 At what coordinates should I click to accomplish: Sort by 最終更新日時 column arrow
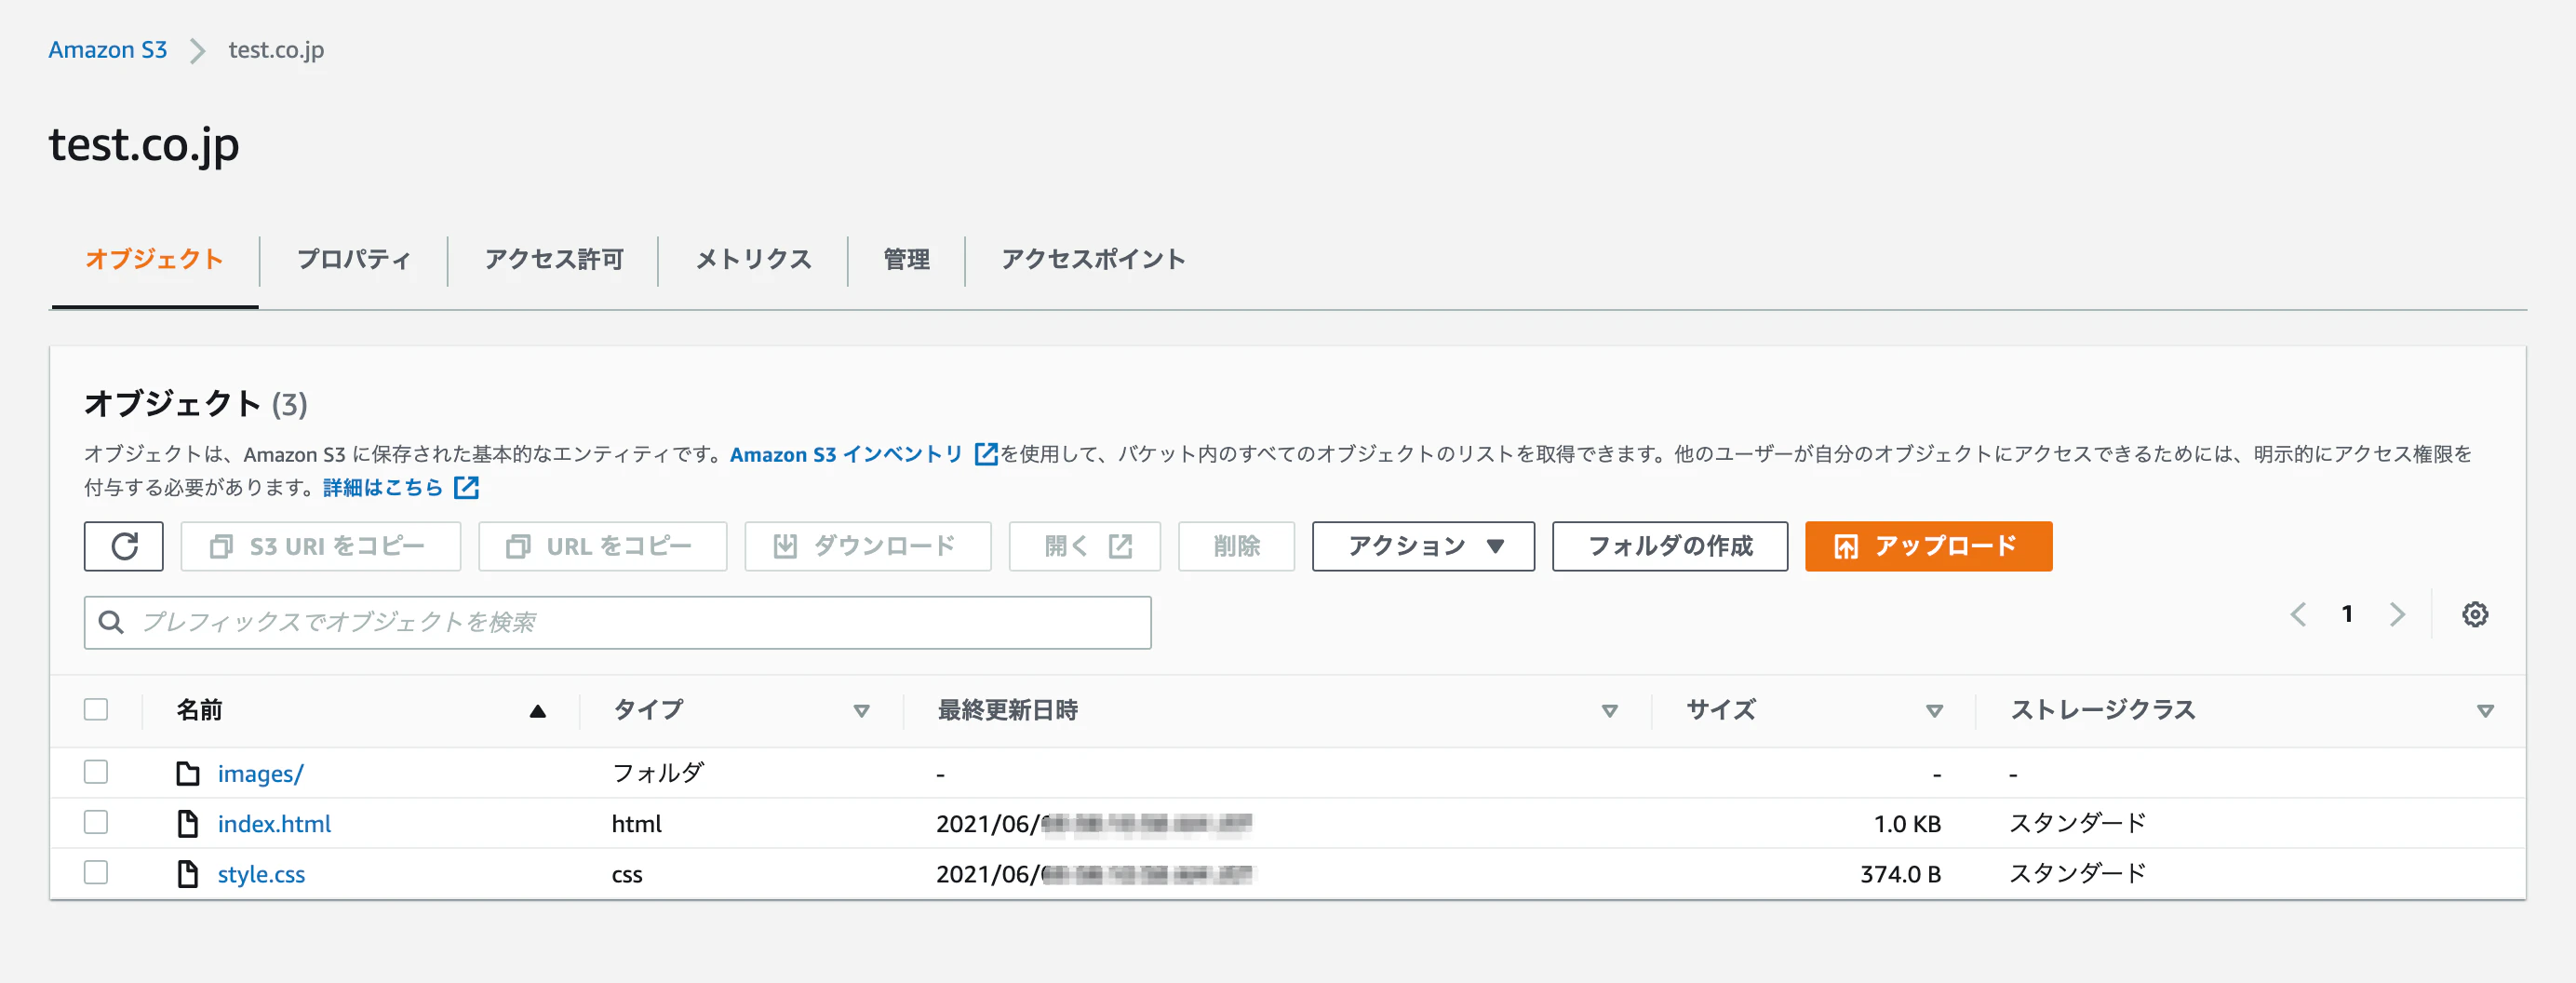[x=1609, y=711]
